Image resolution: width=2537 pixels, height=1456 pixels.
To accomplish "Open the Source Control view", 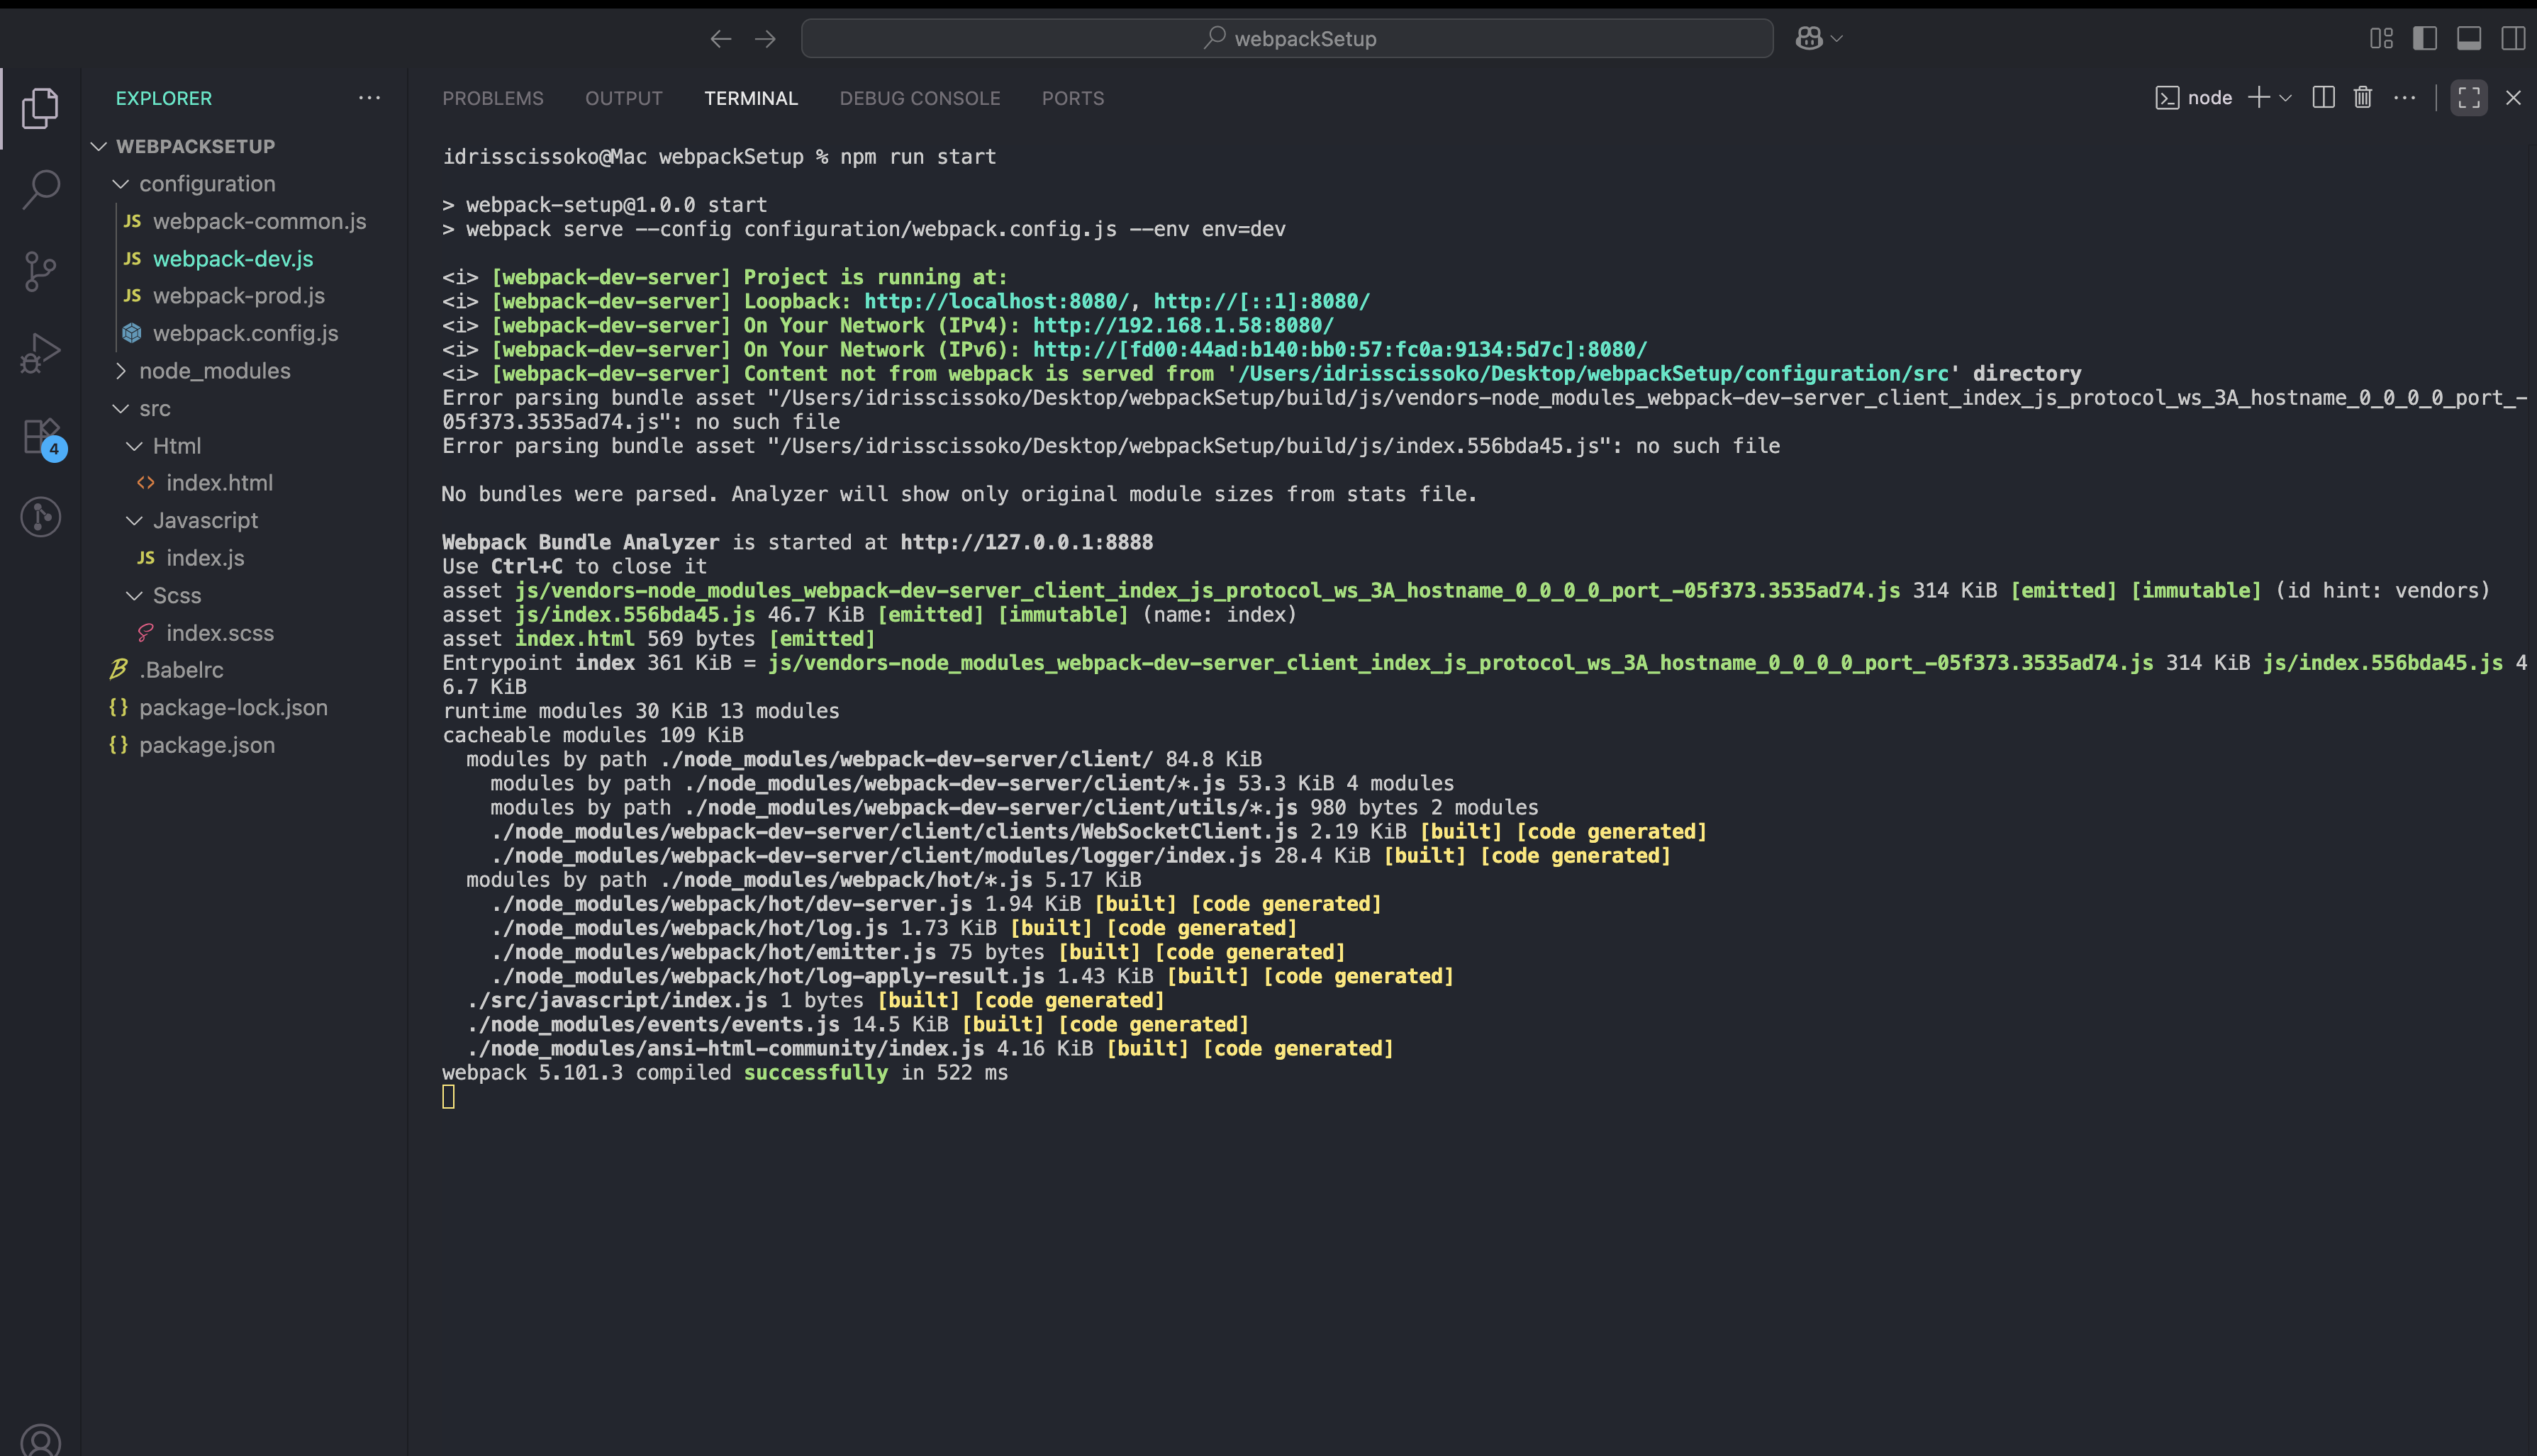I will [41, 270].
